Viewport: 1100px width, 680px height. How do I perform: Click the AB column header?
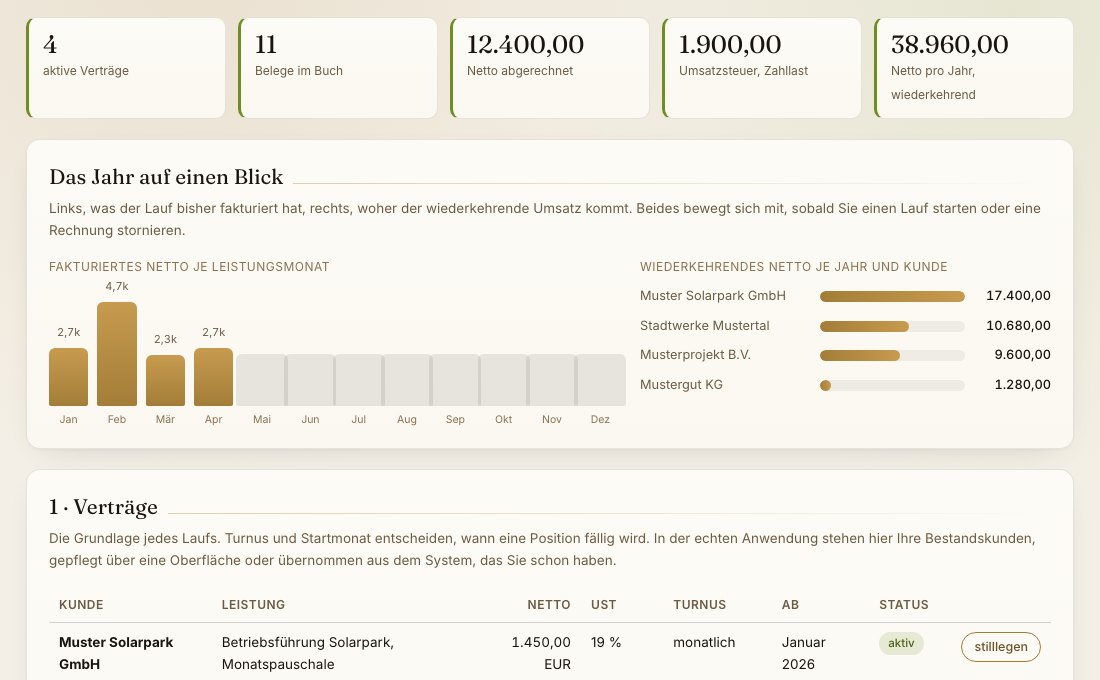tap(790, 605)
